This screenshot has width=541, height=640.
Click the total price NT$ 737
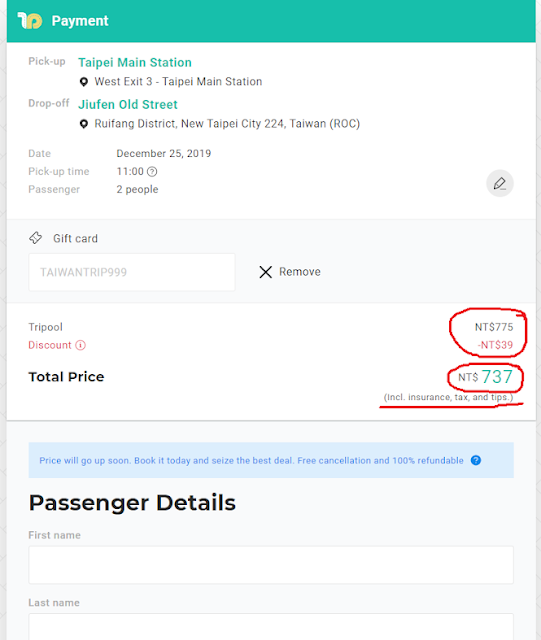click(x=485, y=377)
